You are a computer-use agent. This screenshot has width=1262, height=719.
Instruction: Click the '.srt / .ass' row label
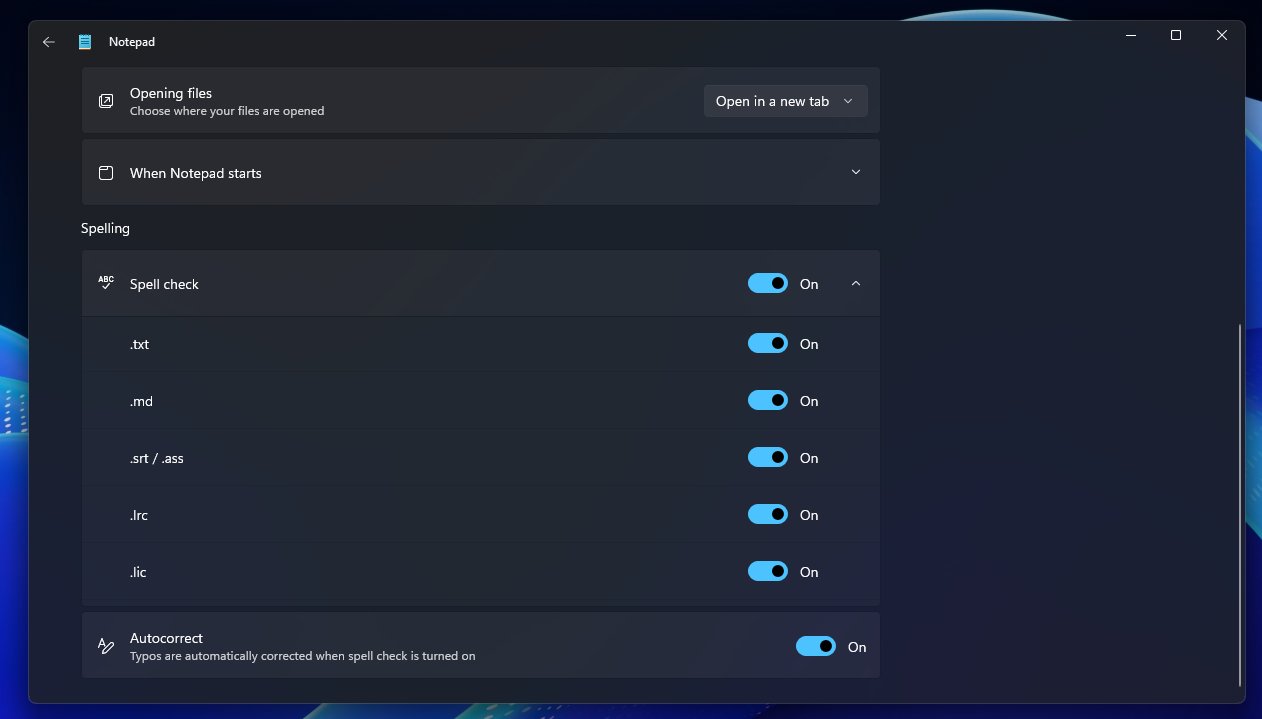click(x=156, y=458)
